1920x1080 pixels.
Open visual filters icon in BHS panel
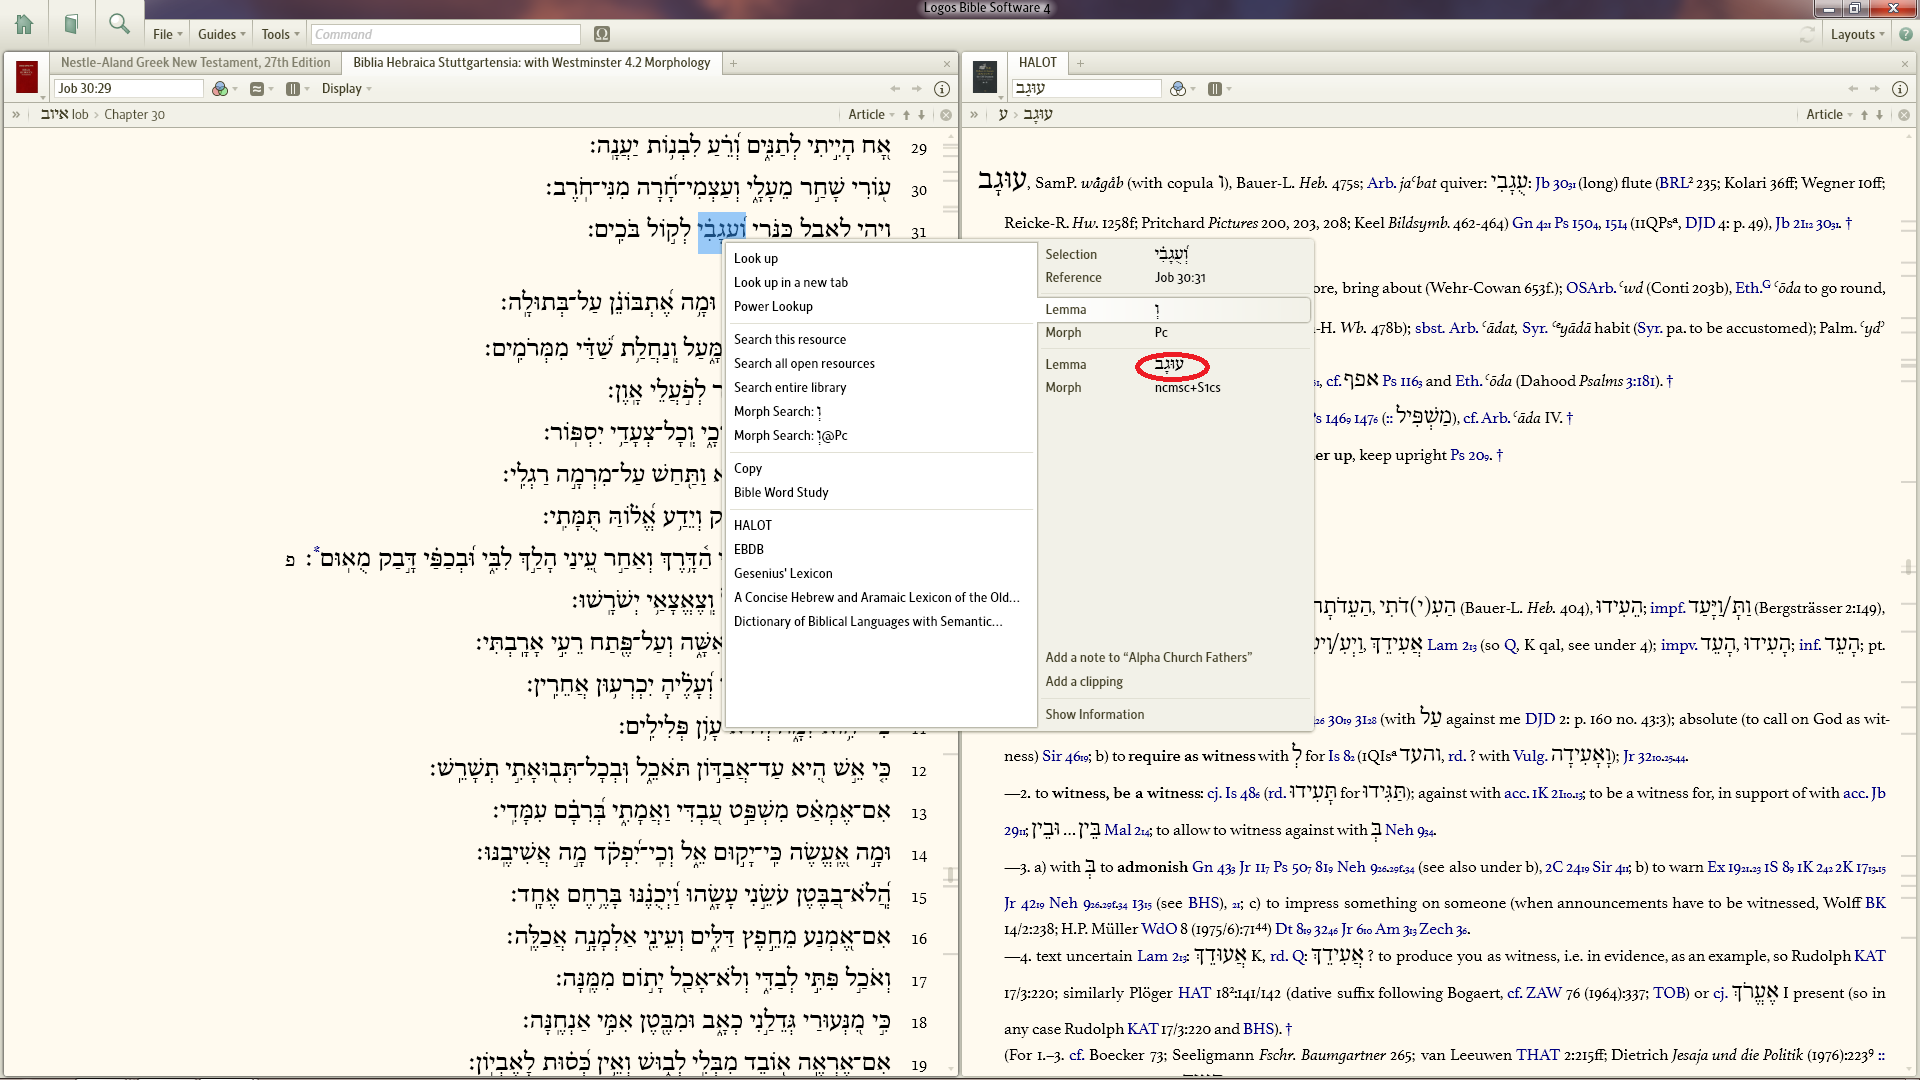tap(221, 89)
